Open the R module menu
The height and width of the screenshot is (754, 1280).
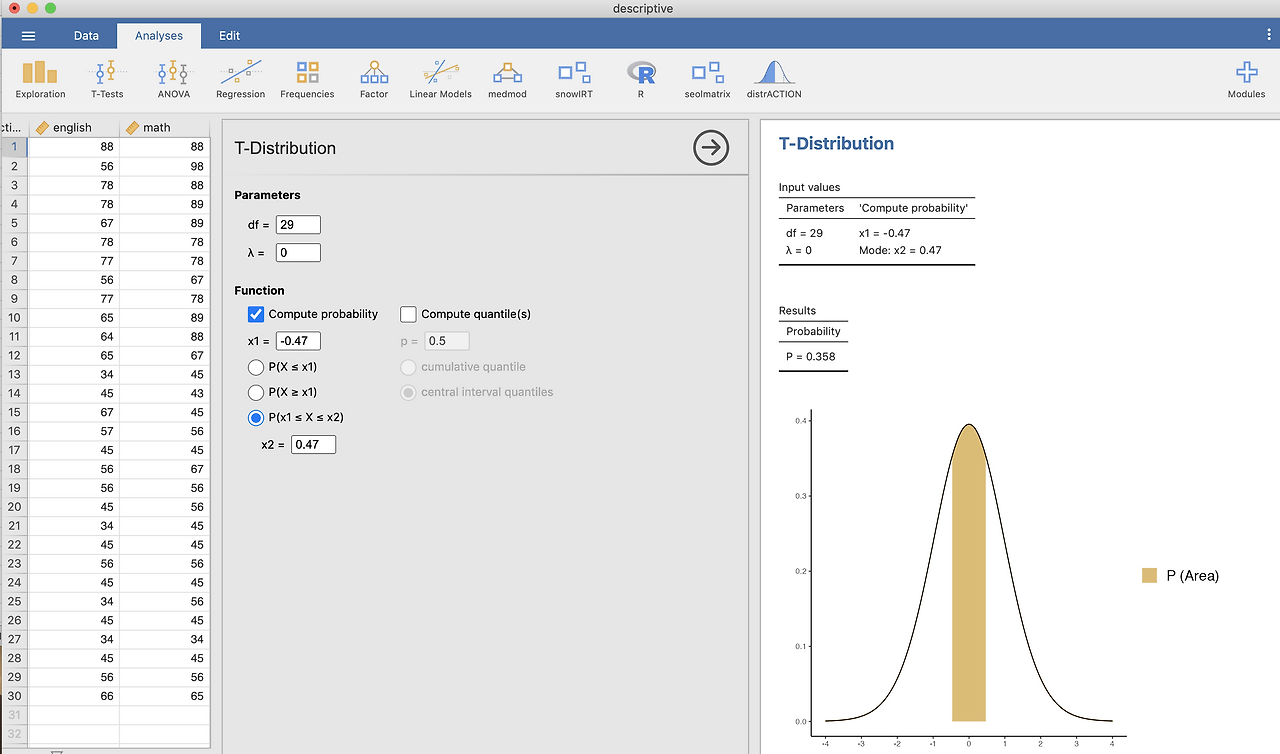tap(641, 79)
